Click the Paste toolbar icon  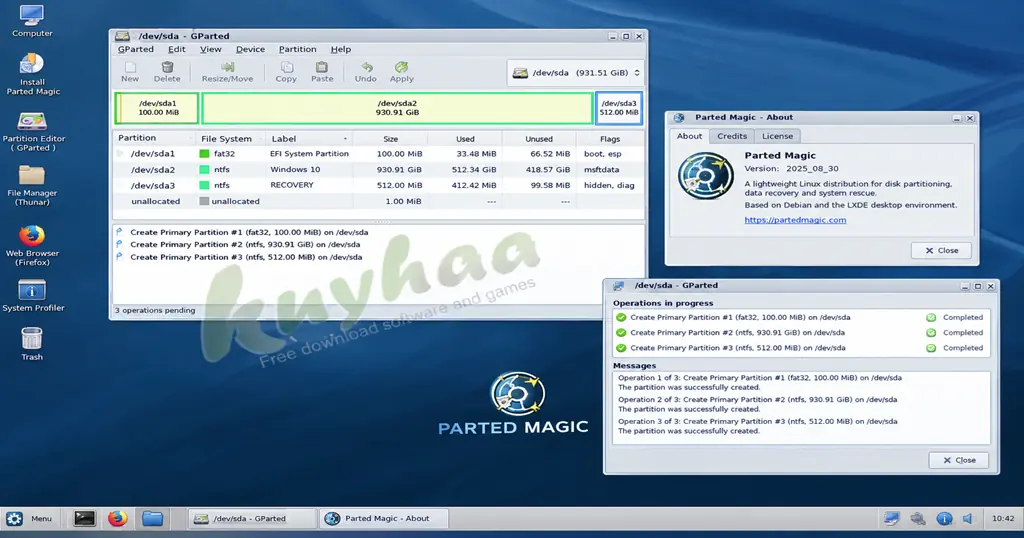point(322,72)
